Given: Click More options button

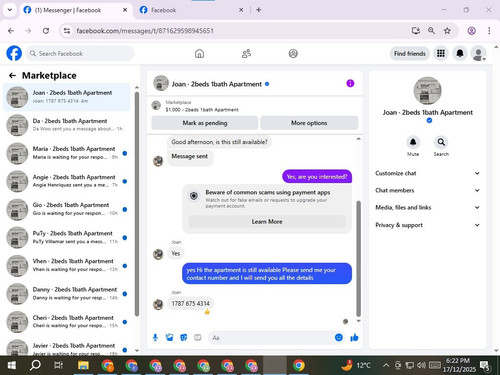Looking at the screenshot, I should point(309,123).
